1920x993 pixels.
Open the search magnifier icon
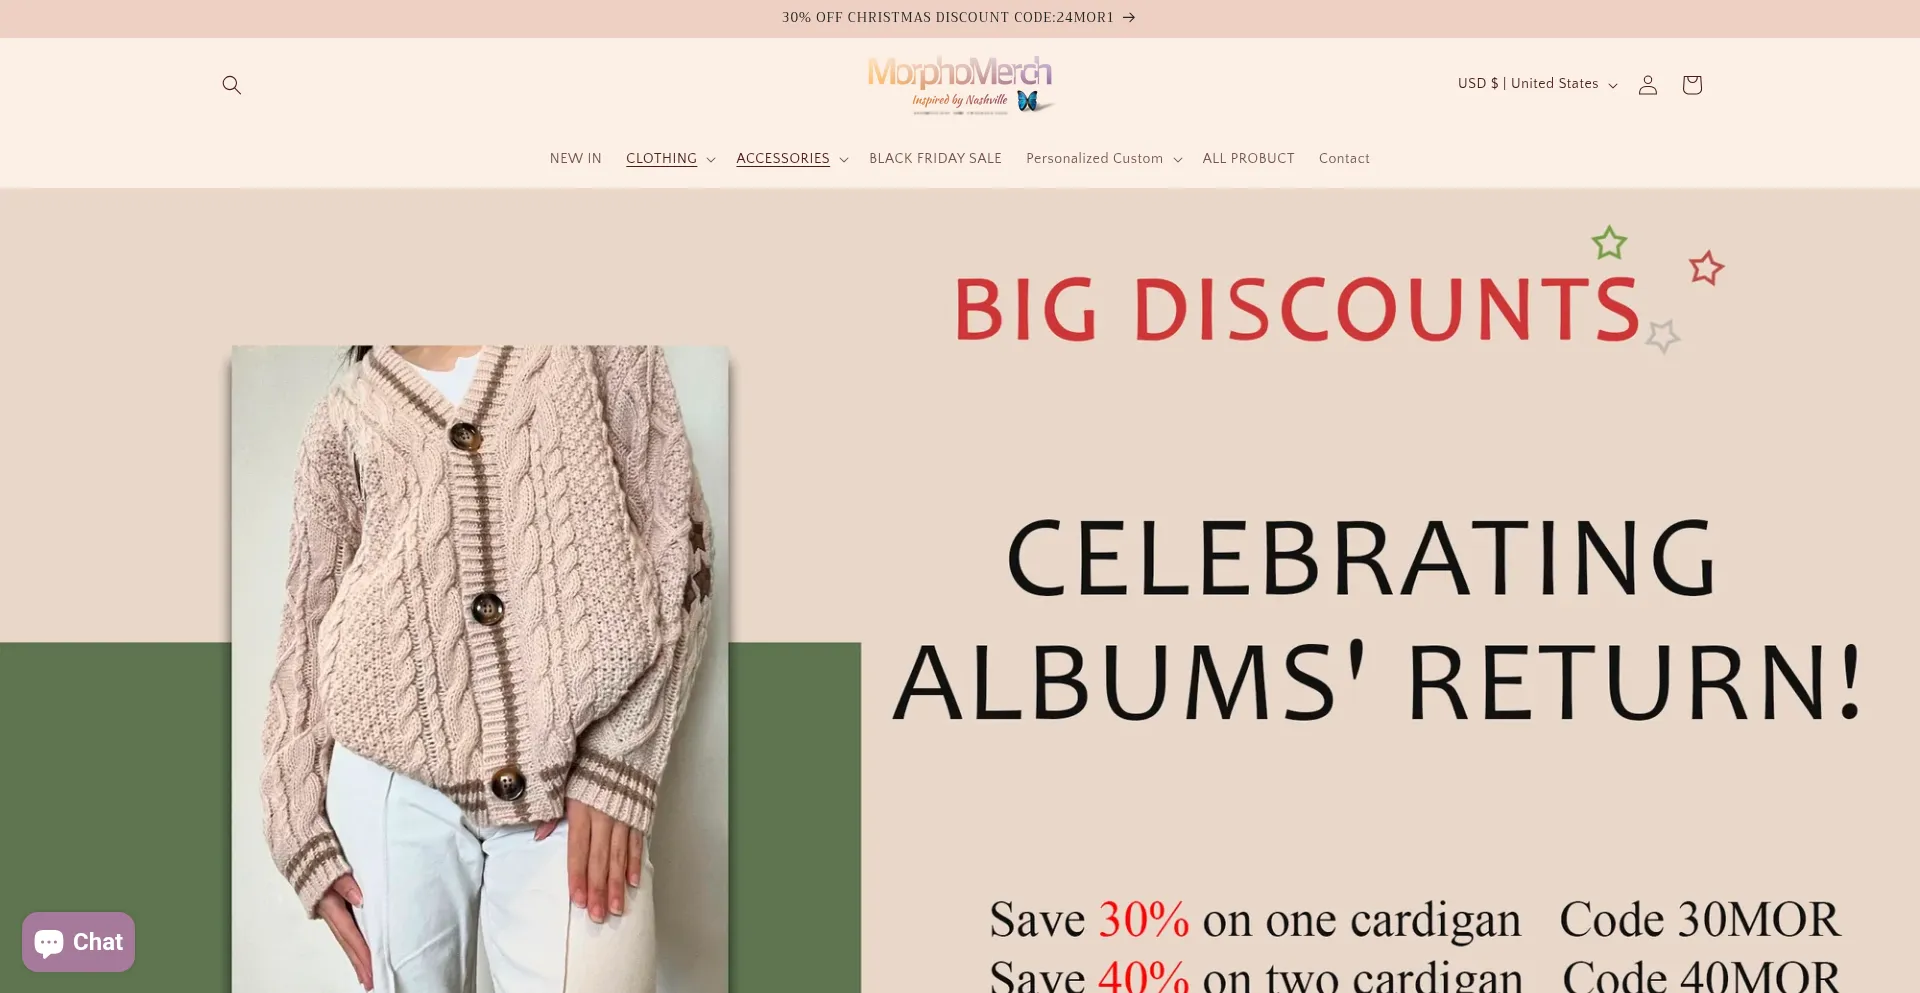click(x=231, y=85)
